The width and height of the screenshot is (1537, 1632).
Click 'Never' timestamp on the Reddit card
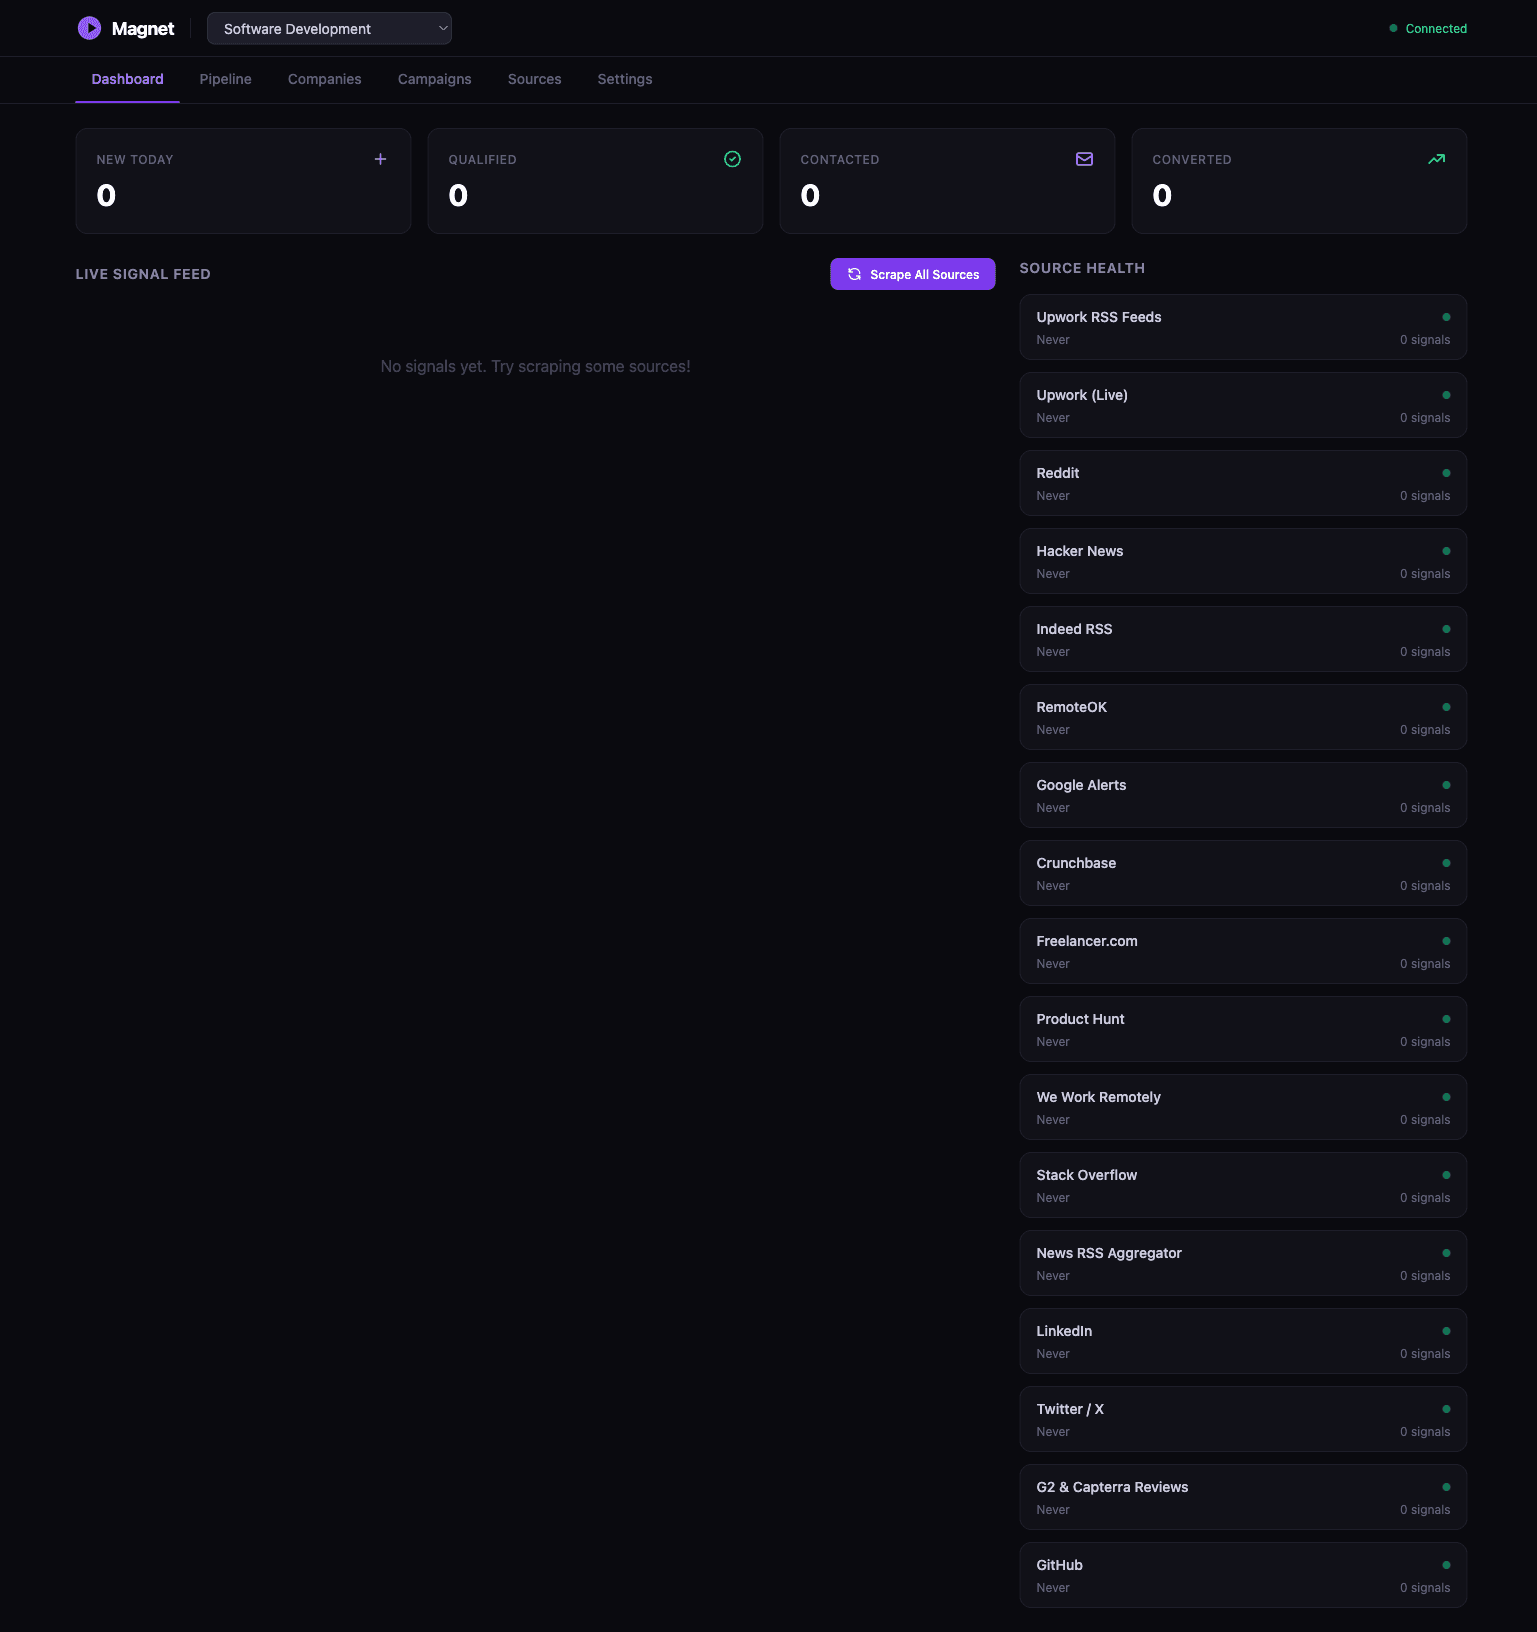point(1052,496)
